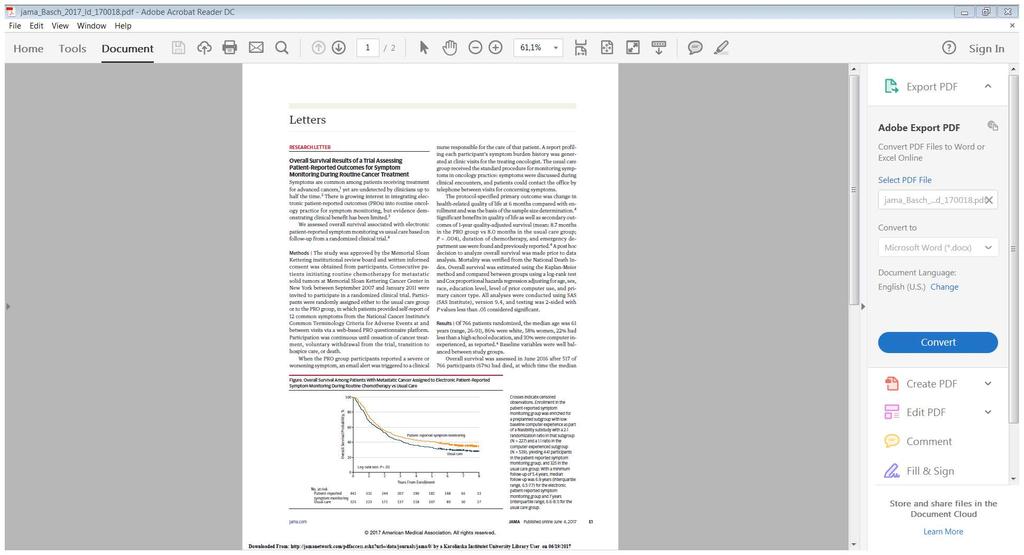
Task: Zoom in with the plus icon
Action: pos(496,48)
